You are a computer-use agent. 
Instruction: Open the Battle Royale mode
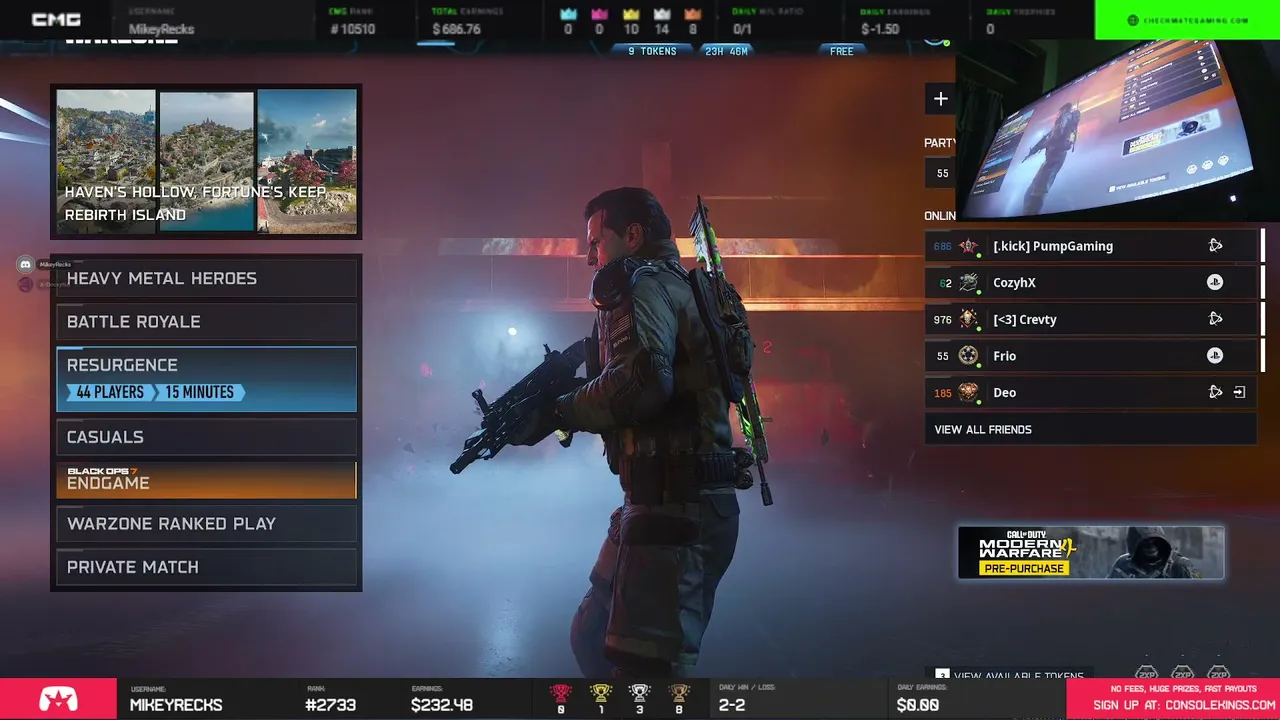click(x=206, y=322)
